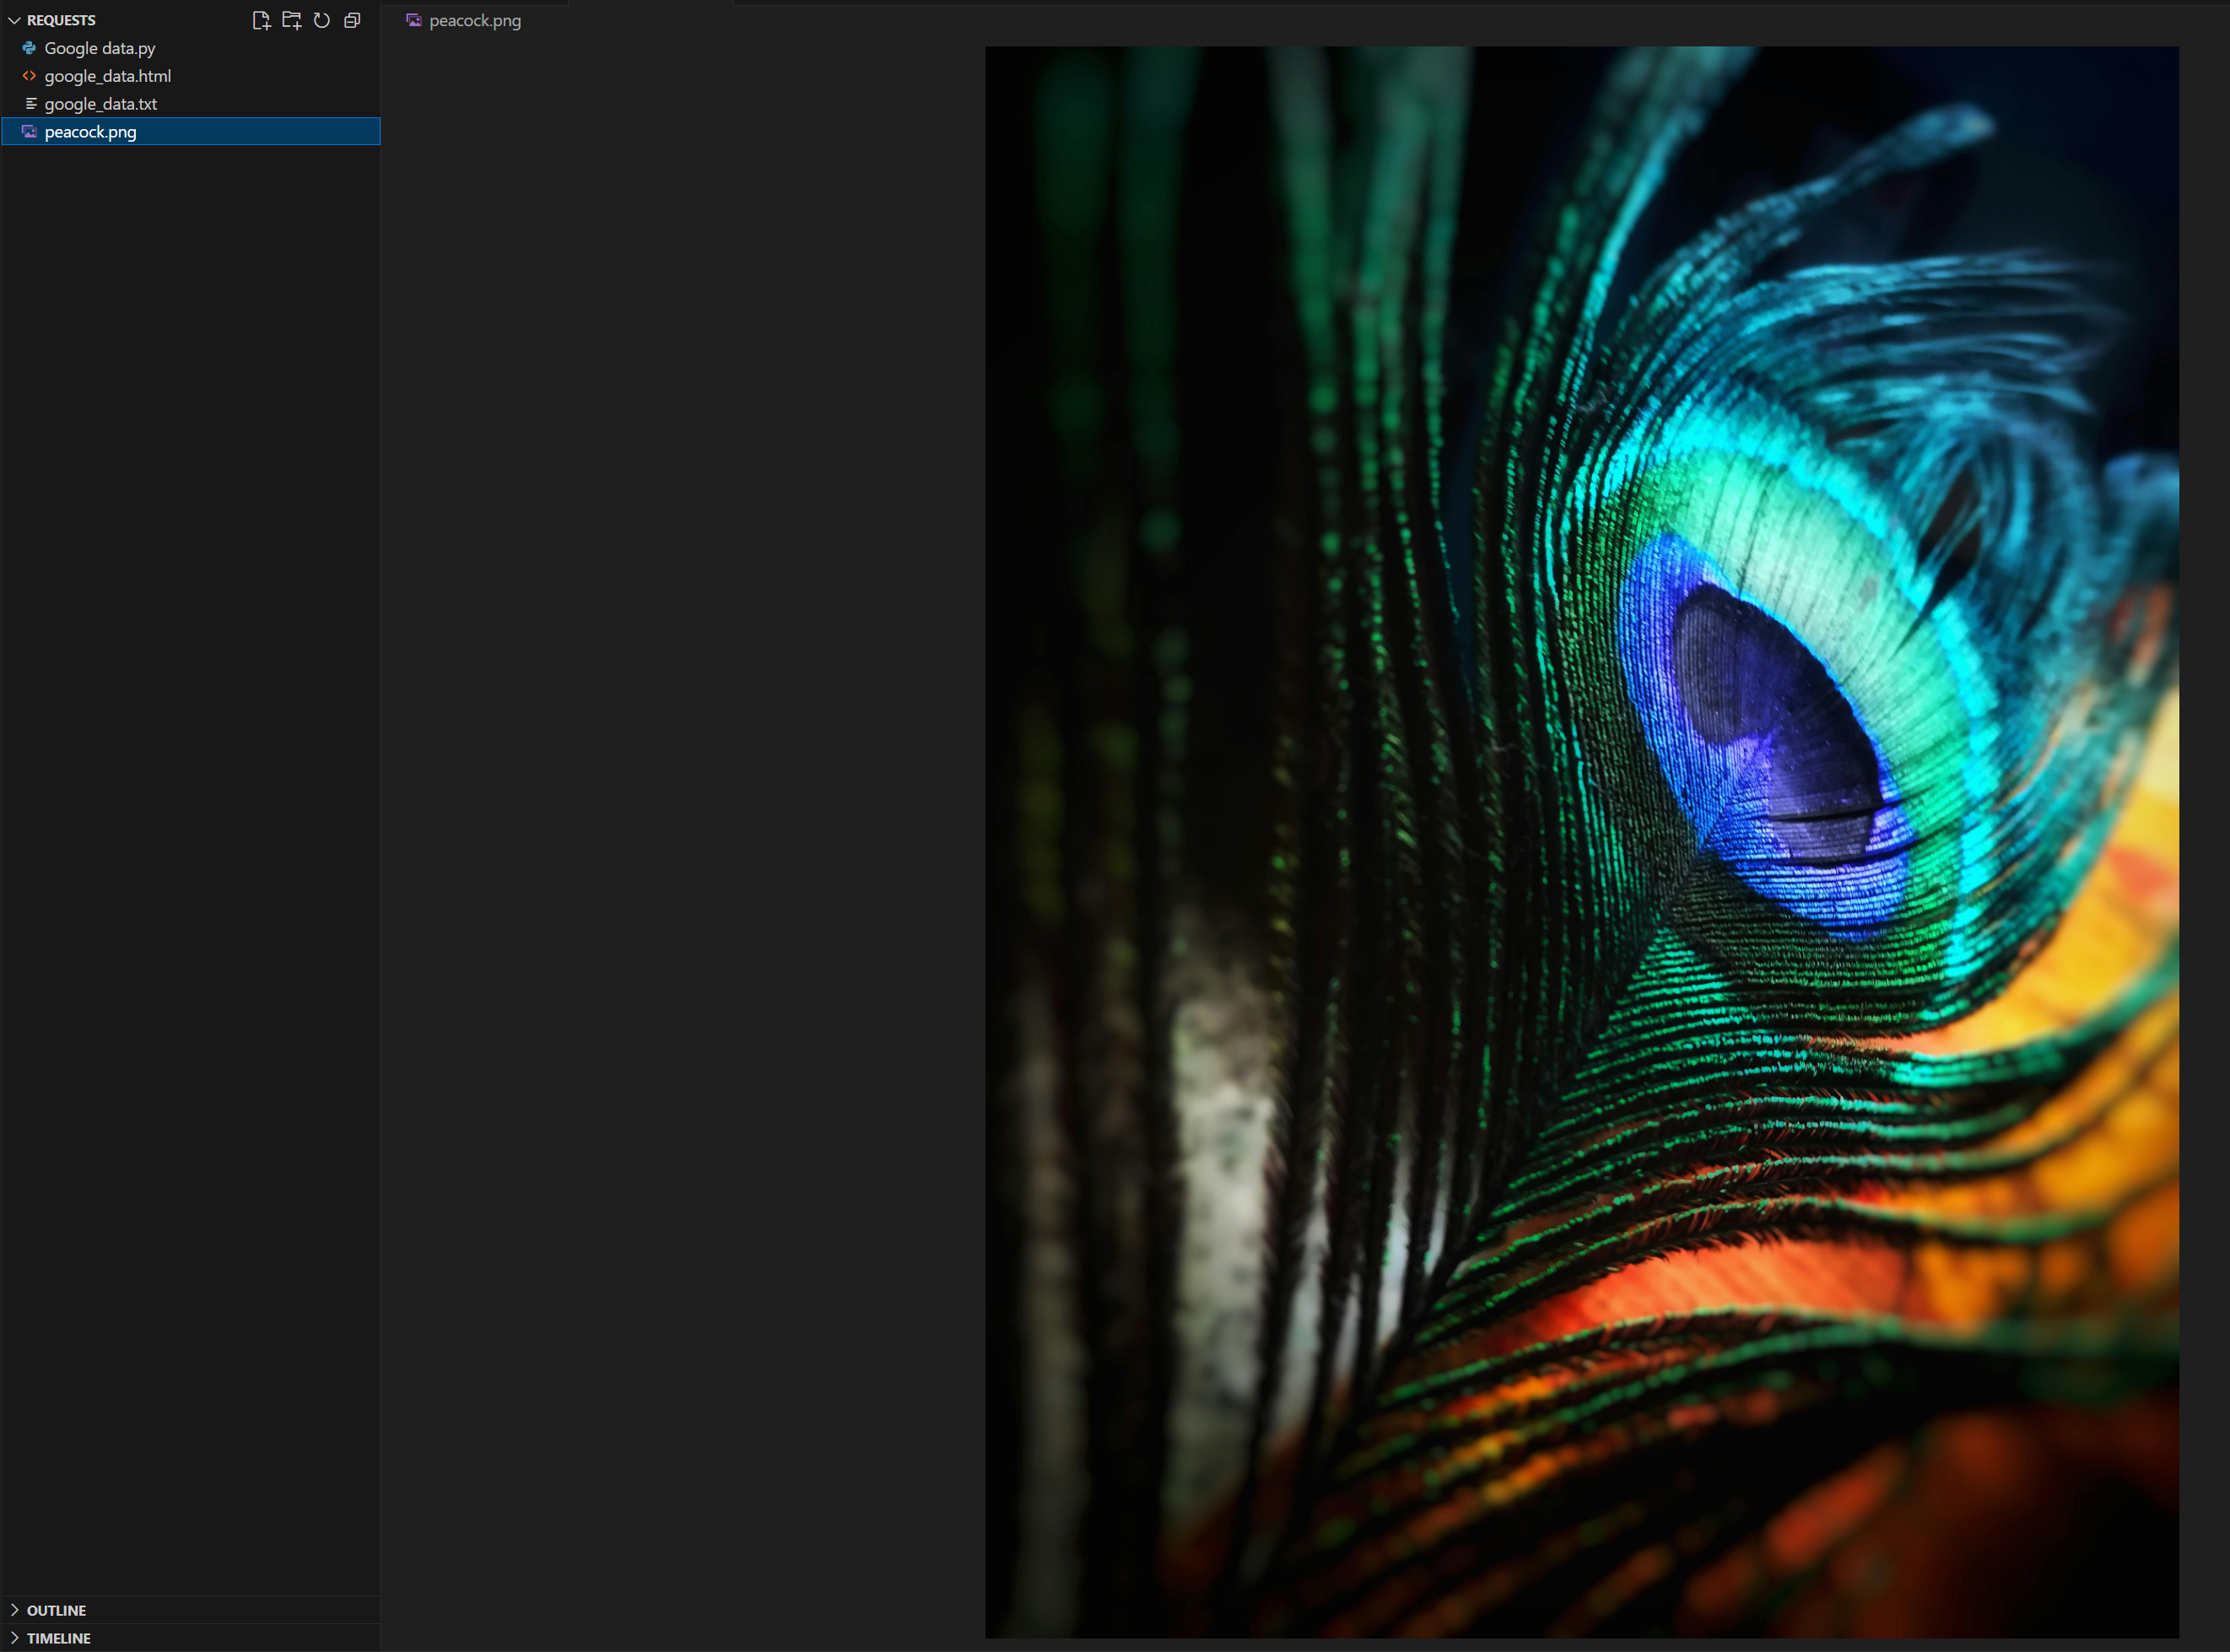Click the peacock feather image preview
The image size is (2230, 1652).
pyautogui.click(x=1581, y=842)
